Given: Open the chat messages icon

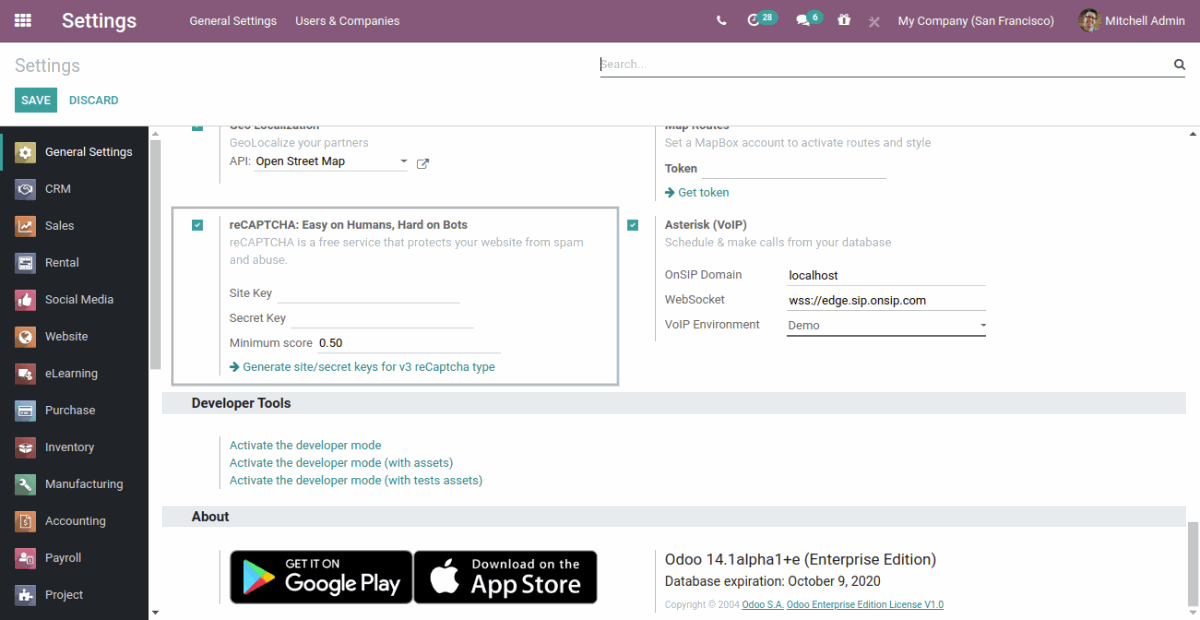Looking at the screenshot, I should point(803,21).
